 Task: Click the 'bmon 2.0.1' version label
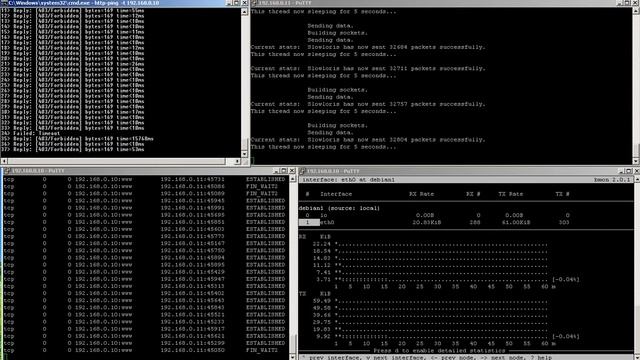pyautogui.click(x=612, y=180)
